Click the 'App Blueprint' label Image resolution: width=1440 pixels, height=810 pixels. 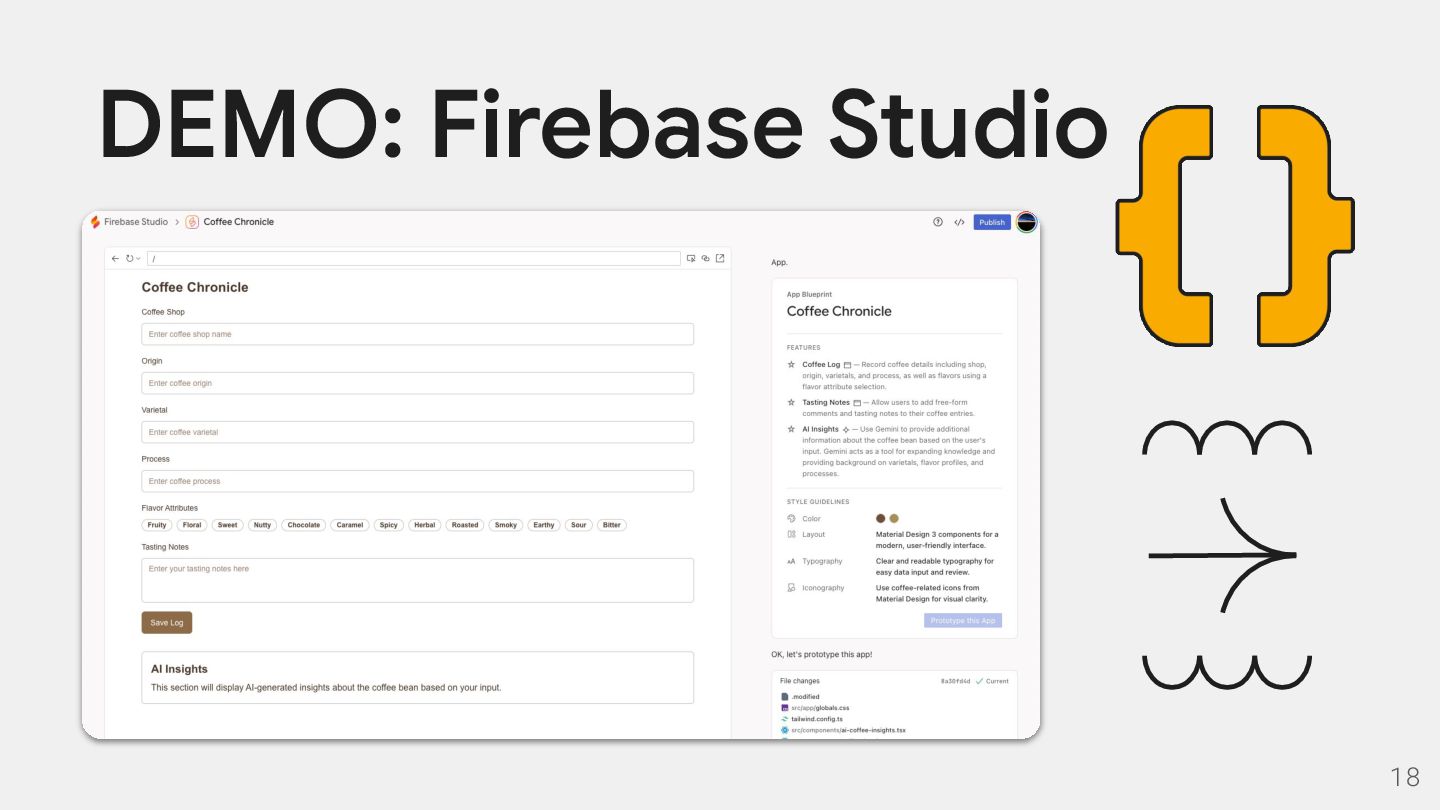809,295
